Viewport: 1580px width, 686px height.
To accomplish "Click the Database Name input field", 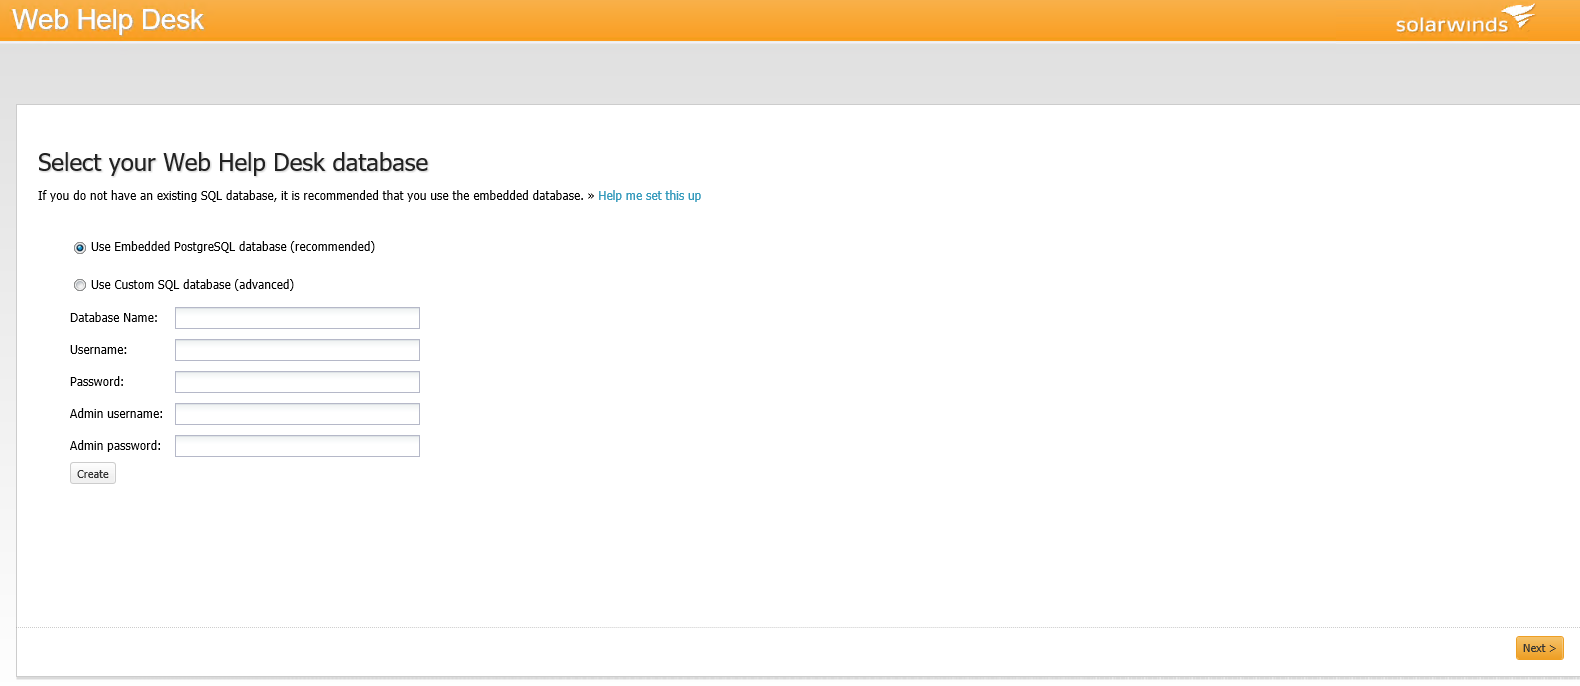I will [x=297, y=318].
